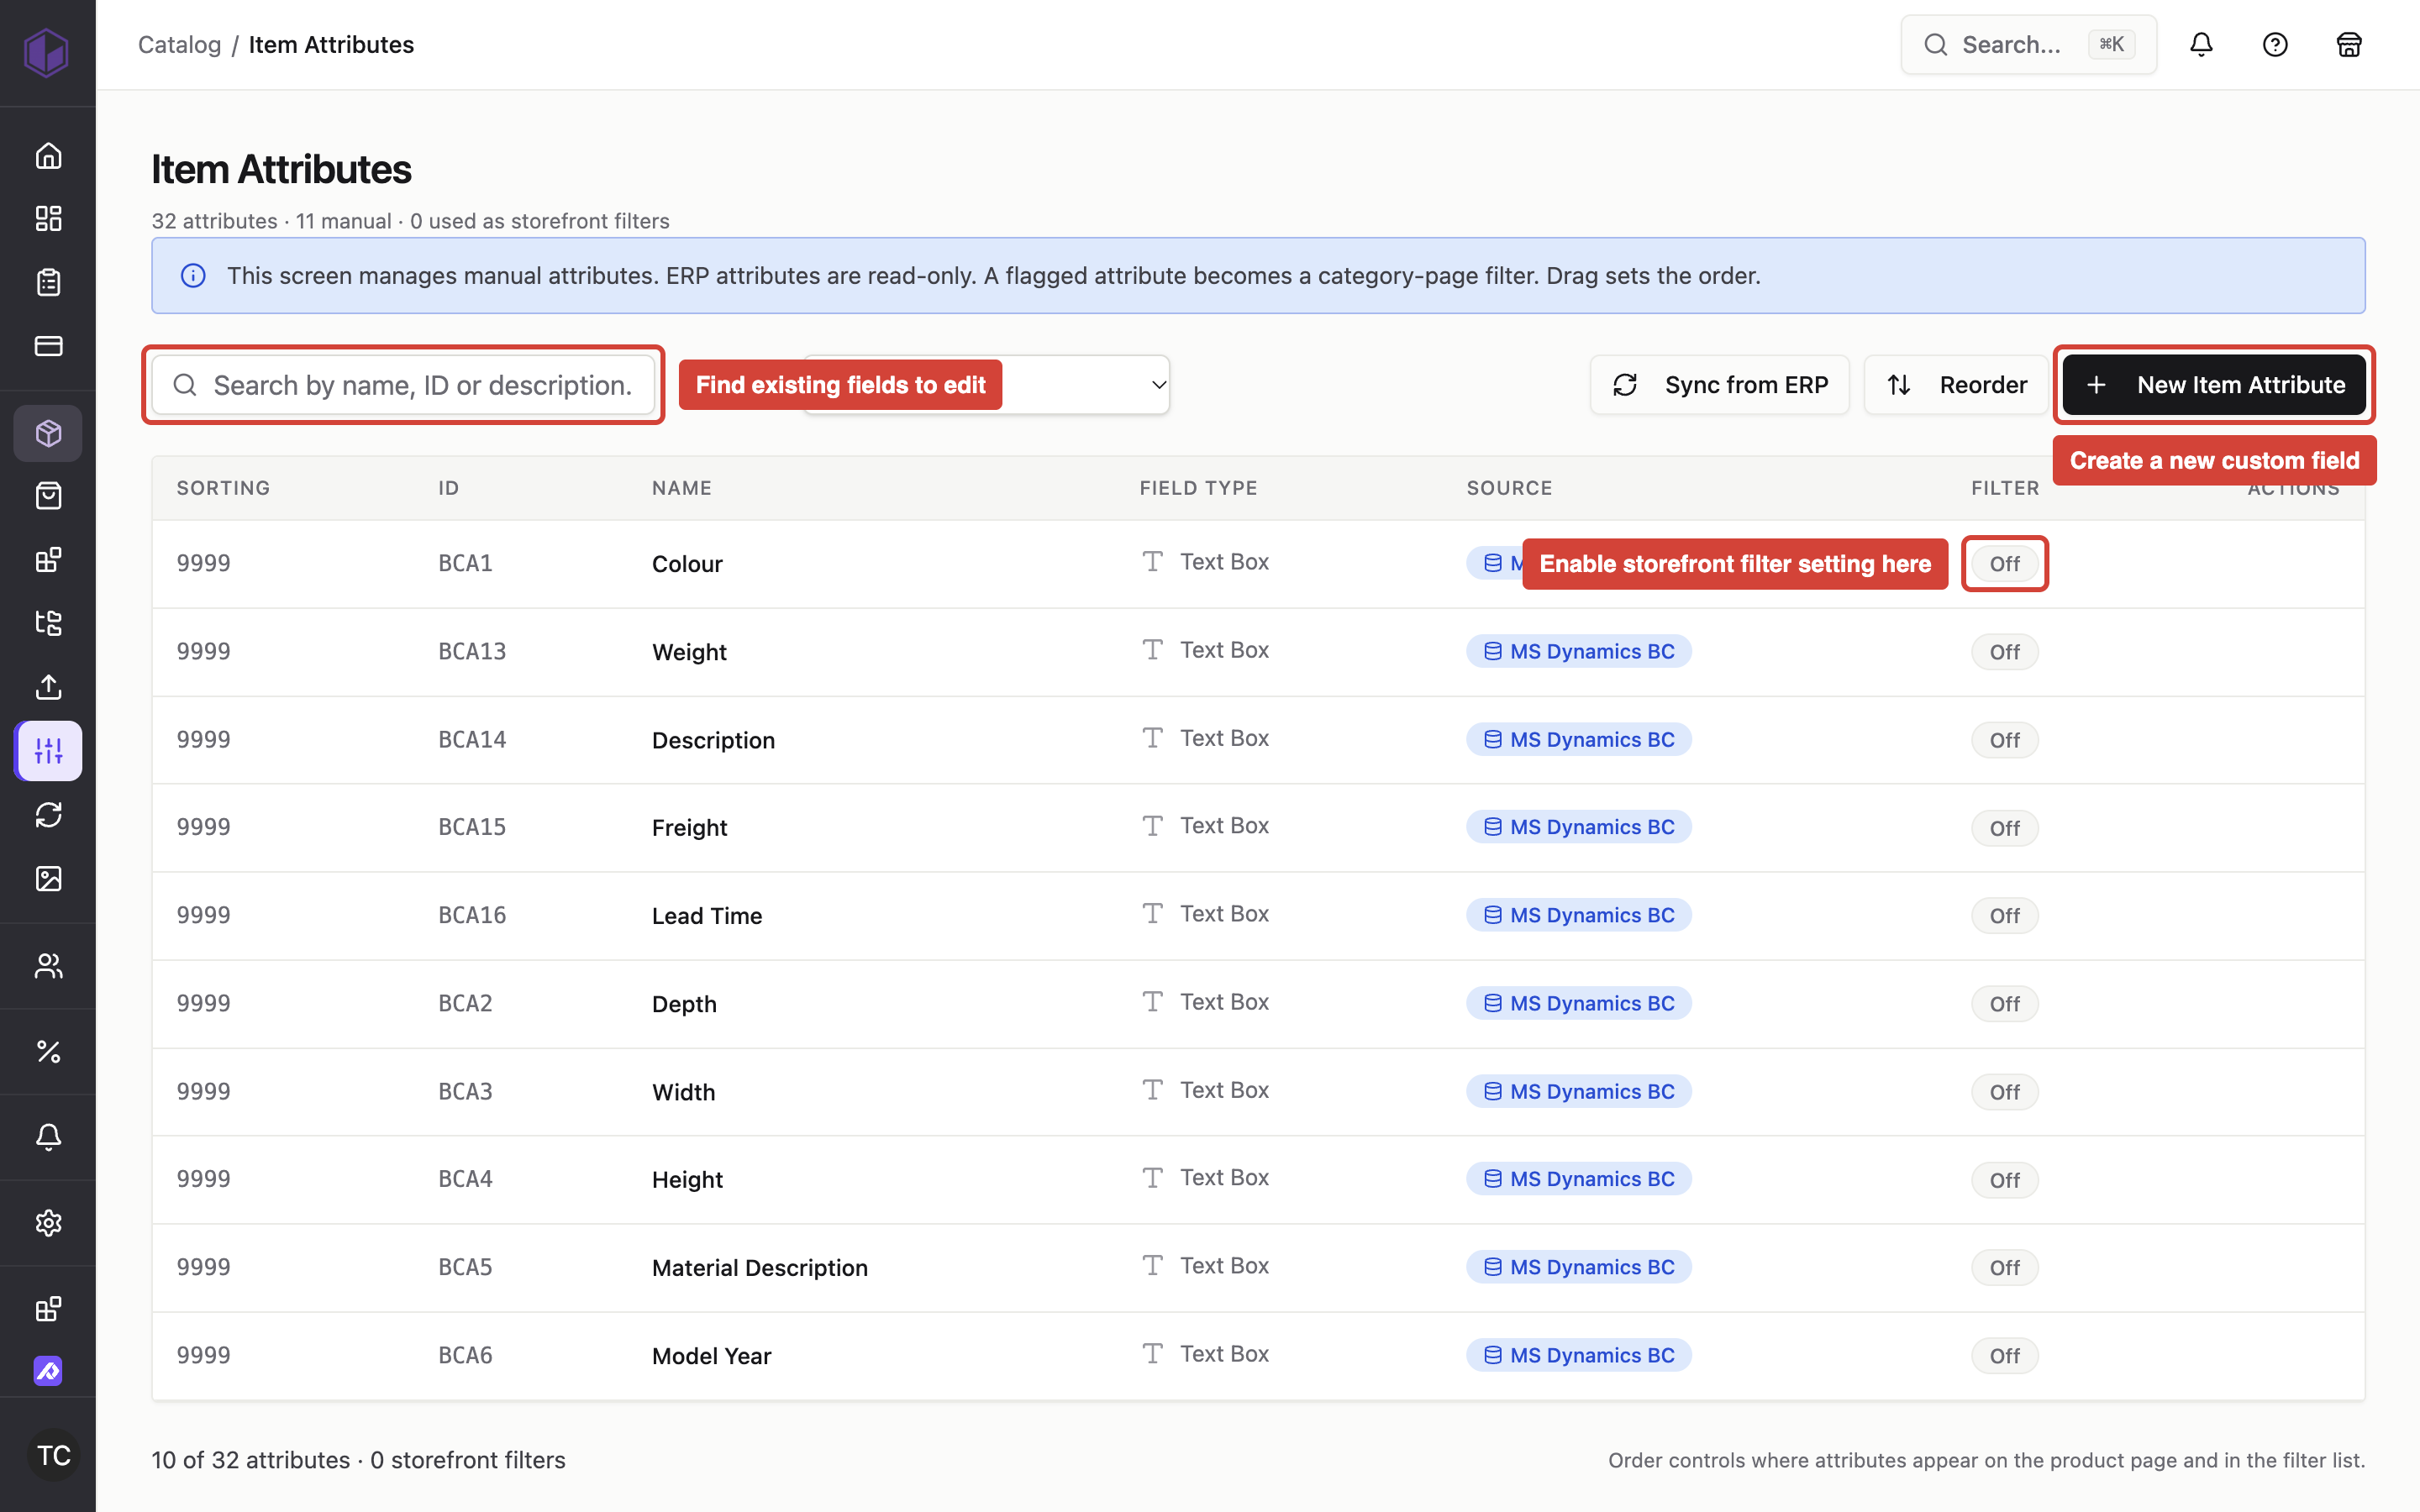Open the users icon in sidebar

pos(48,965)
